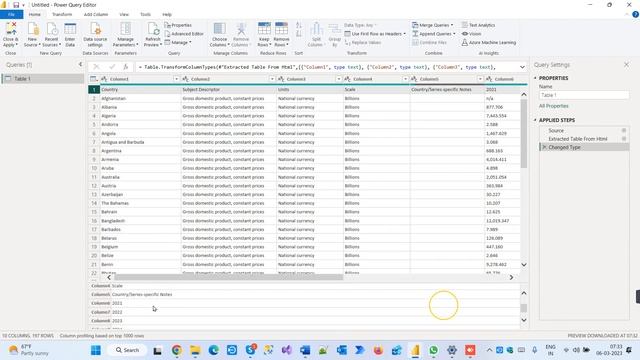Image resolution: width=640 pixels, height=360 pixels.
Task: Open Column5 filter dropdown arrow
Action: (x=480, y=79)
